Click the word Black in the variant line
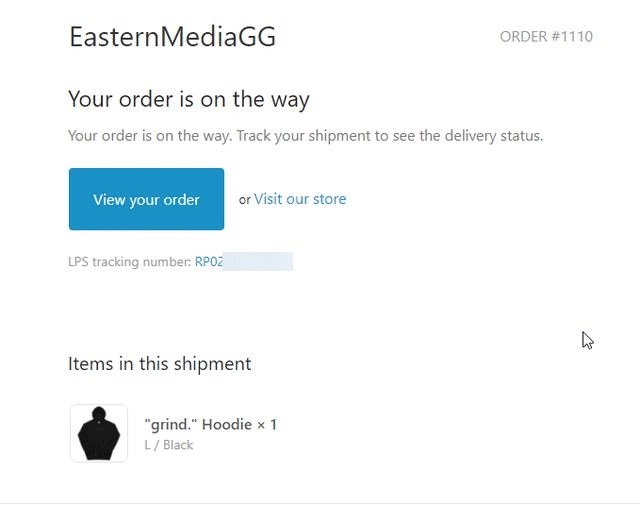 (x=178, y=445)
